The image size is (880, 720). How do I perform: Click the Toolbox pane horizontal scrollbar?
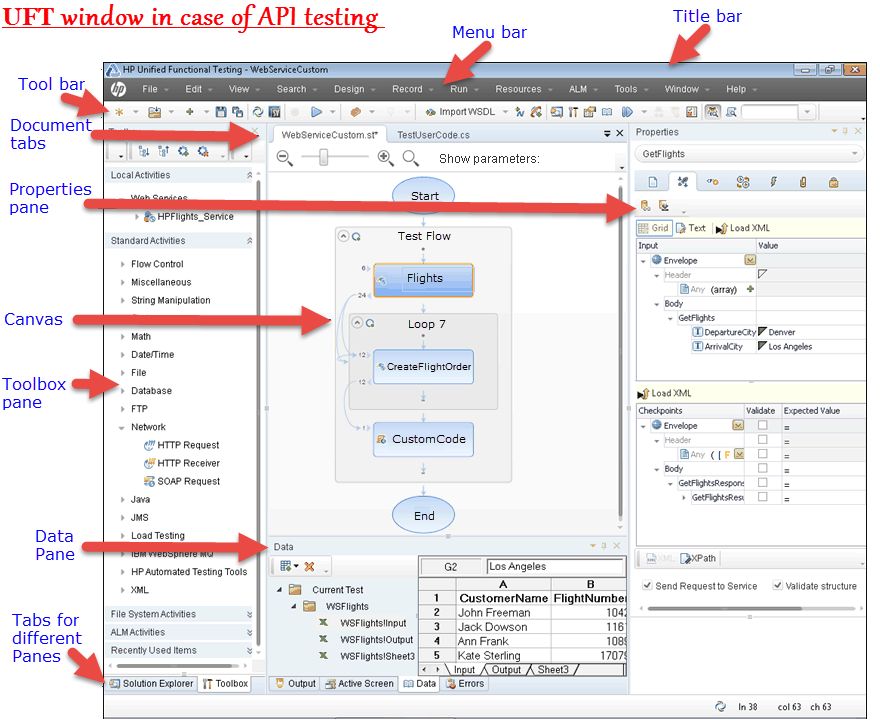pos(177,666)
